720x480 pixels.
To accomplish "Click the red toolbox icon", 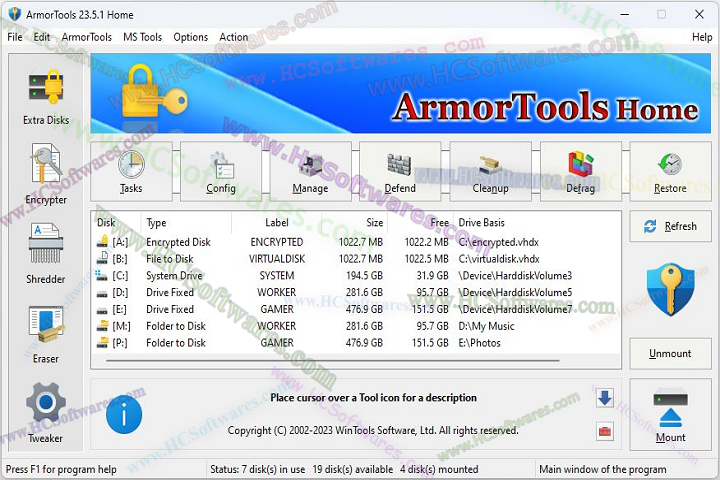I will click(605, 431).
